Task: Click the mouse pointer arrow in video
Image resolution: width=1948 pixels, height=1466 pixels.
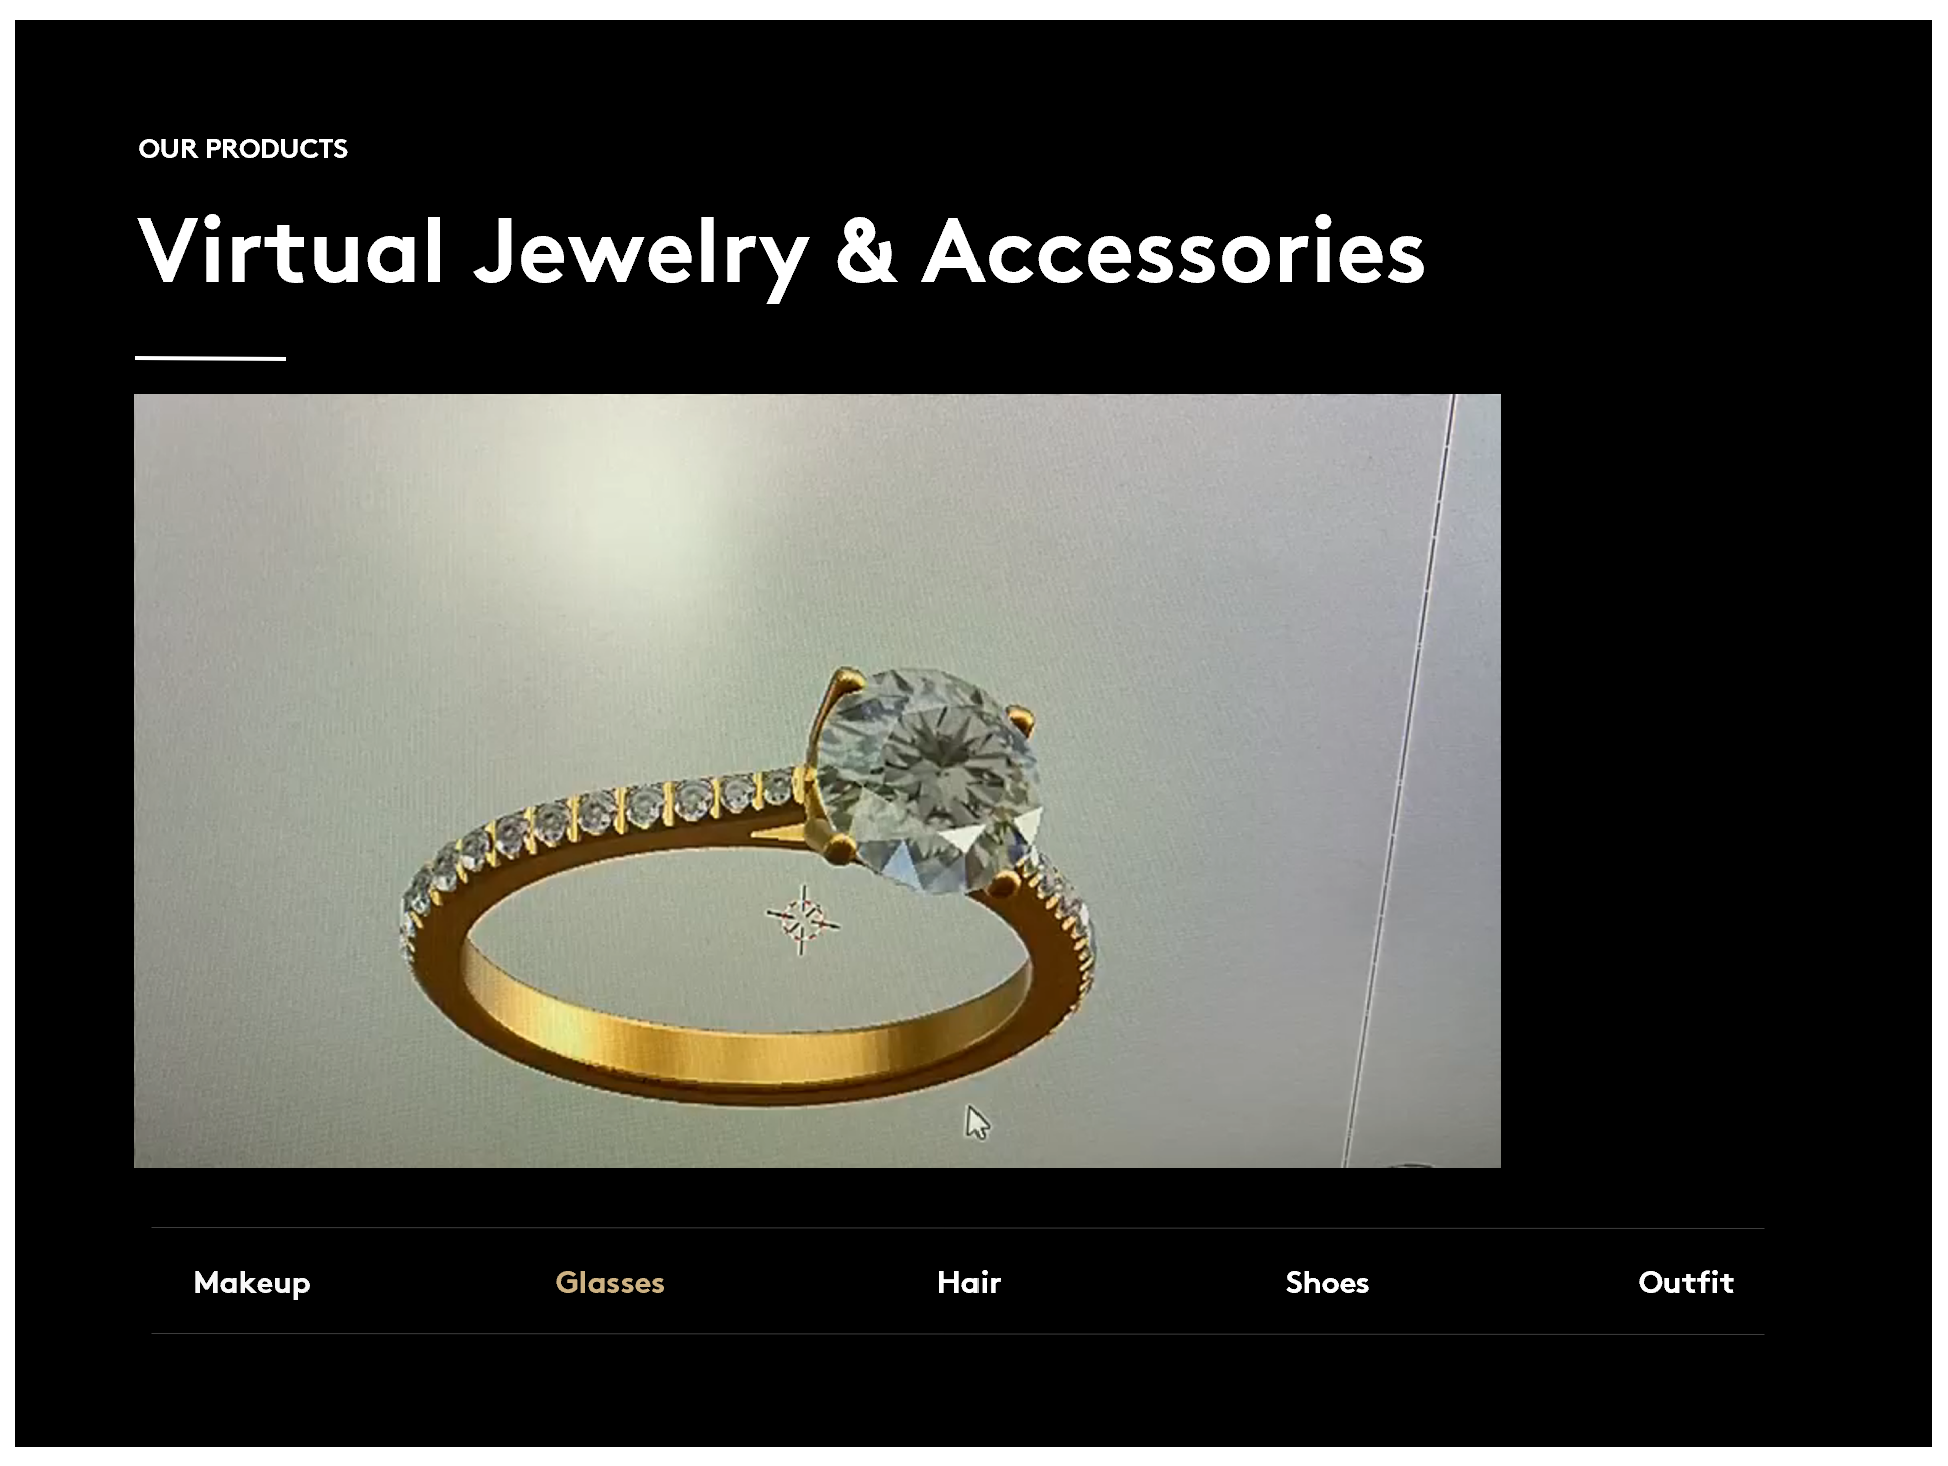Action: [977, 1122]
